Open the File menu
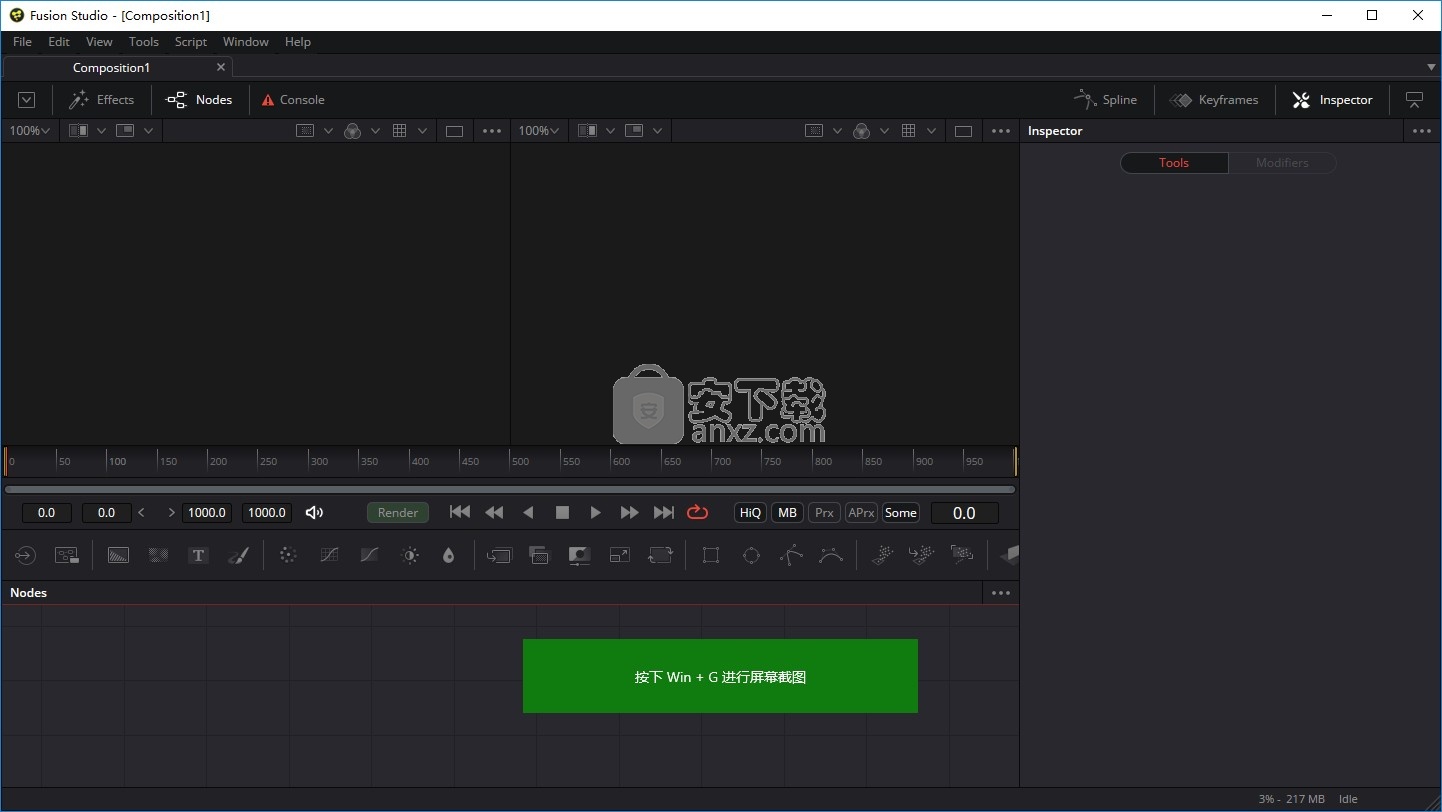 [x=22, y=42]
